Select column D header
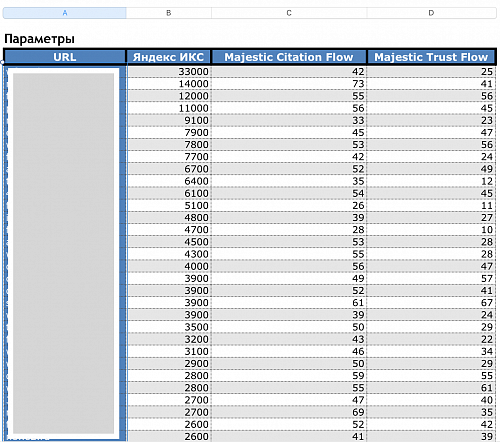 coord(431,13)
